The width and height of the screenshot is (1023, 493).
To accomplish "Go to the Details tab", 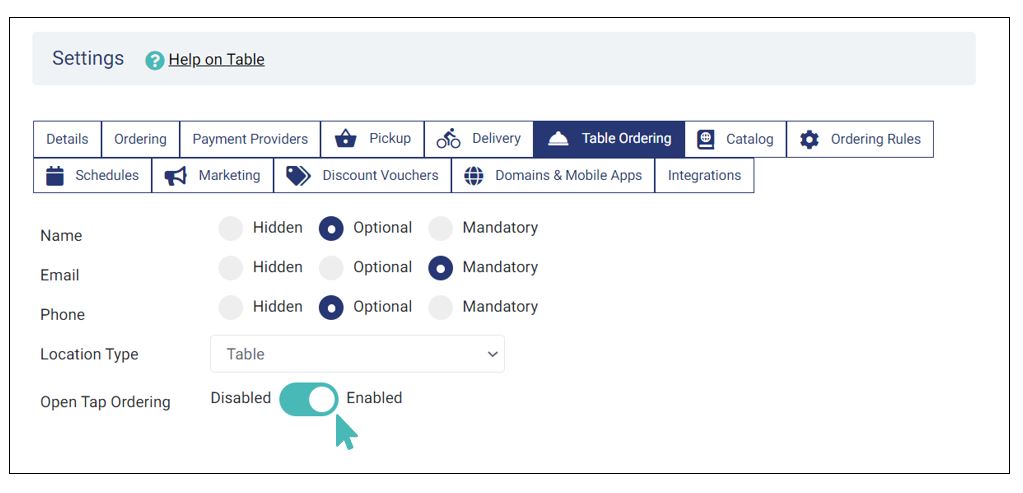I will click(67, 140).
